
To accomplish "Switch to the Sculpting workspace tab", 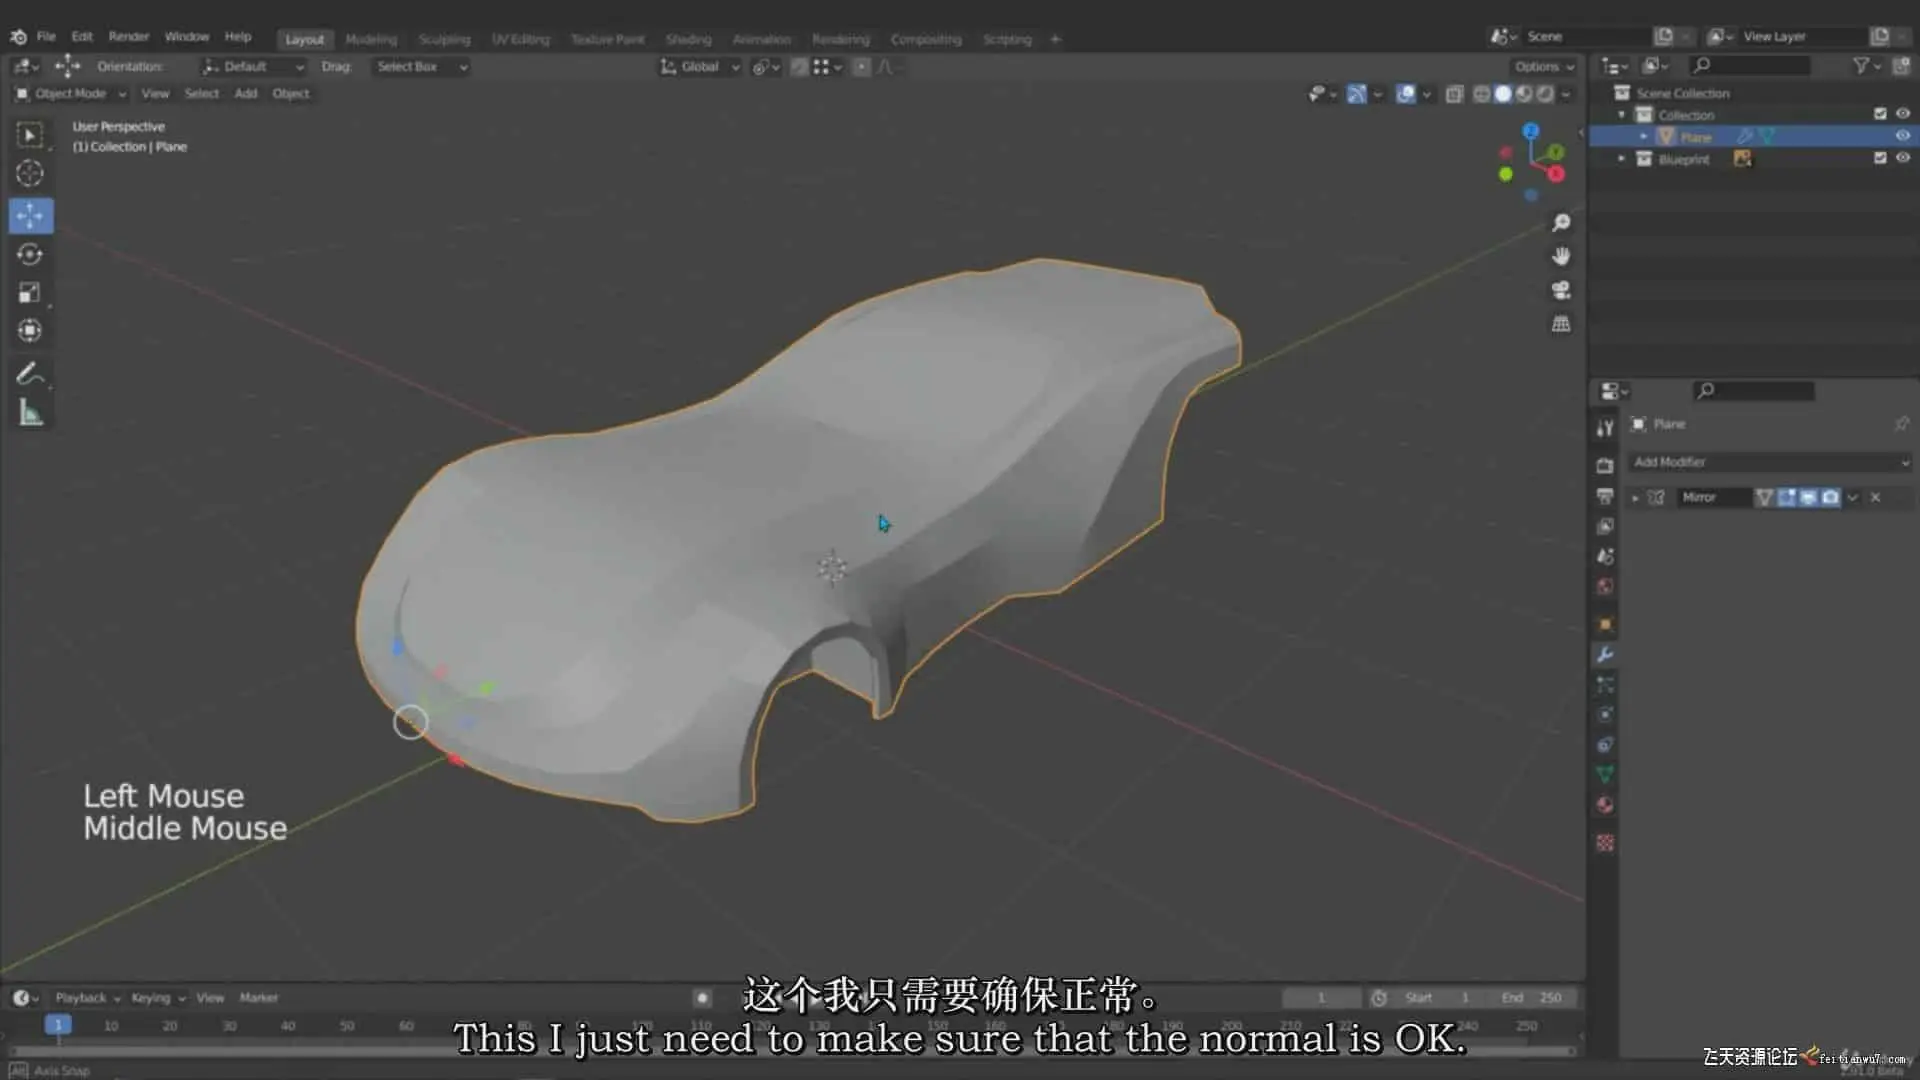I will tap(444, 39).
